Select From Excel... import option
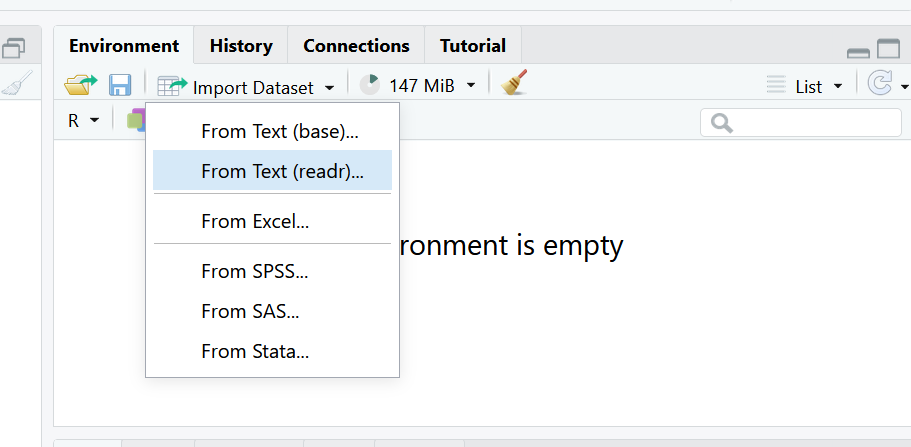The image size is (911, 447). coord(254,221)
